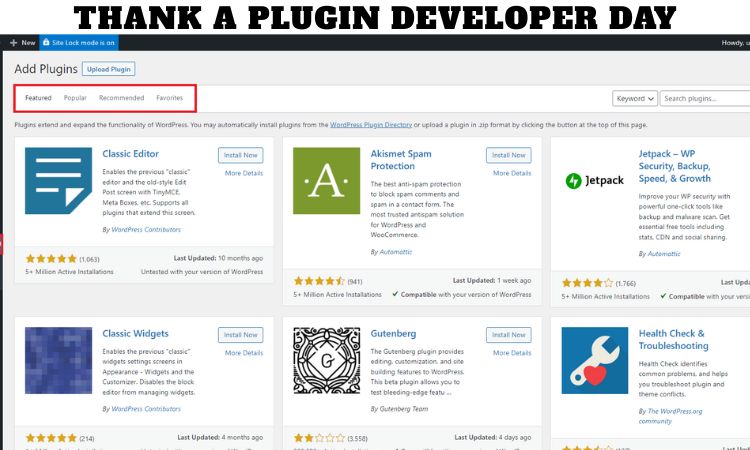Click the Akismet plugin logo
The image size is (750, 450).
(327, 181)
